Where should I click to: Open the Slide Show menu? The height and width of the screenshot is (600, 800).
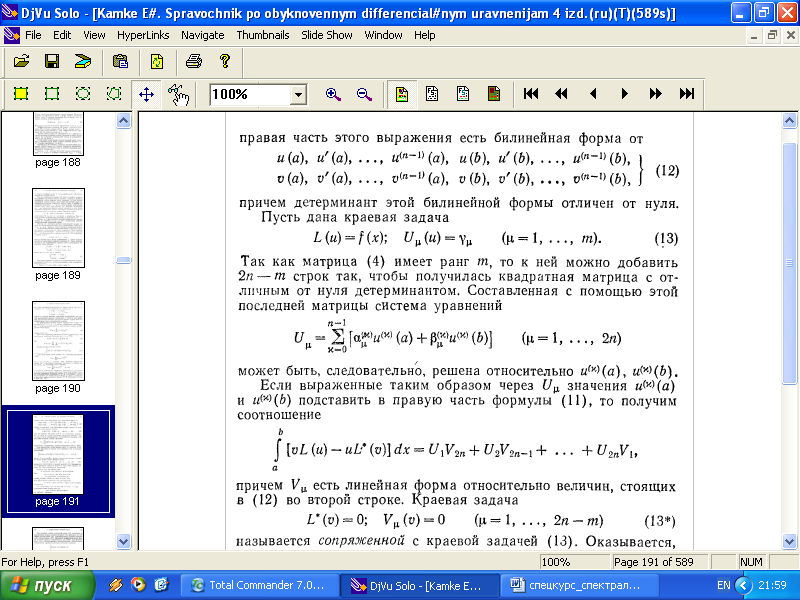coord(327,35)
